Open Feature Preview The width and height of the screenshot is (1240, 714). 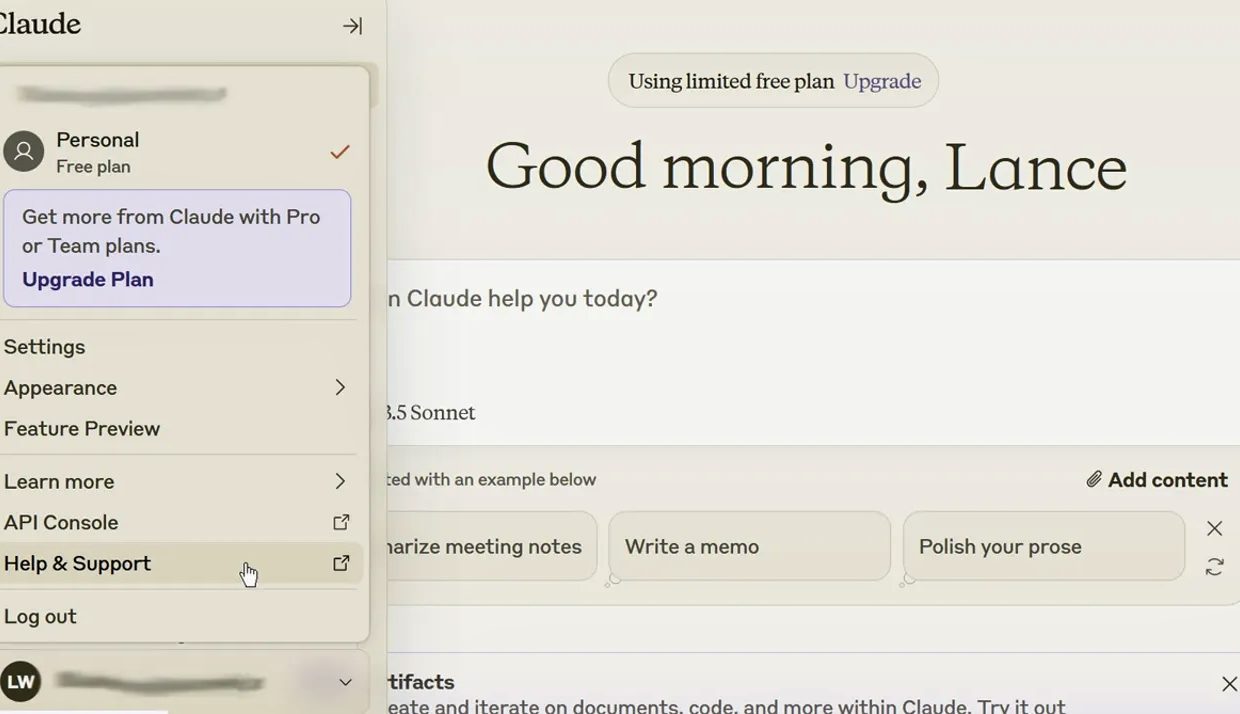(x=82, y=429)
